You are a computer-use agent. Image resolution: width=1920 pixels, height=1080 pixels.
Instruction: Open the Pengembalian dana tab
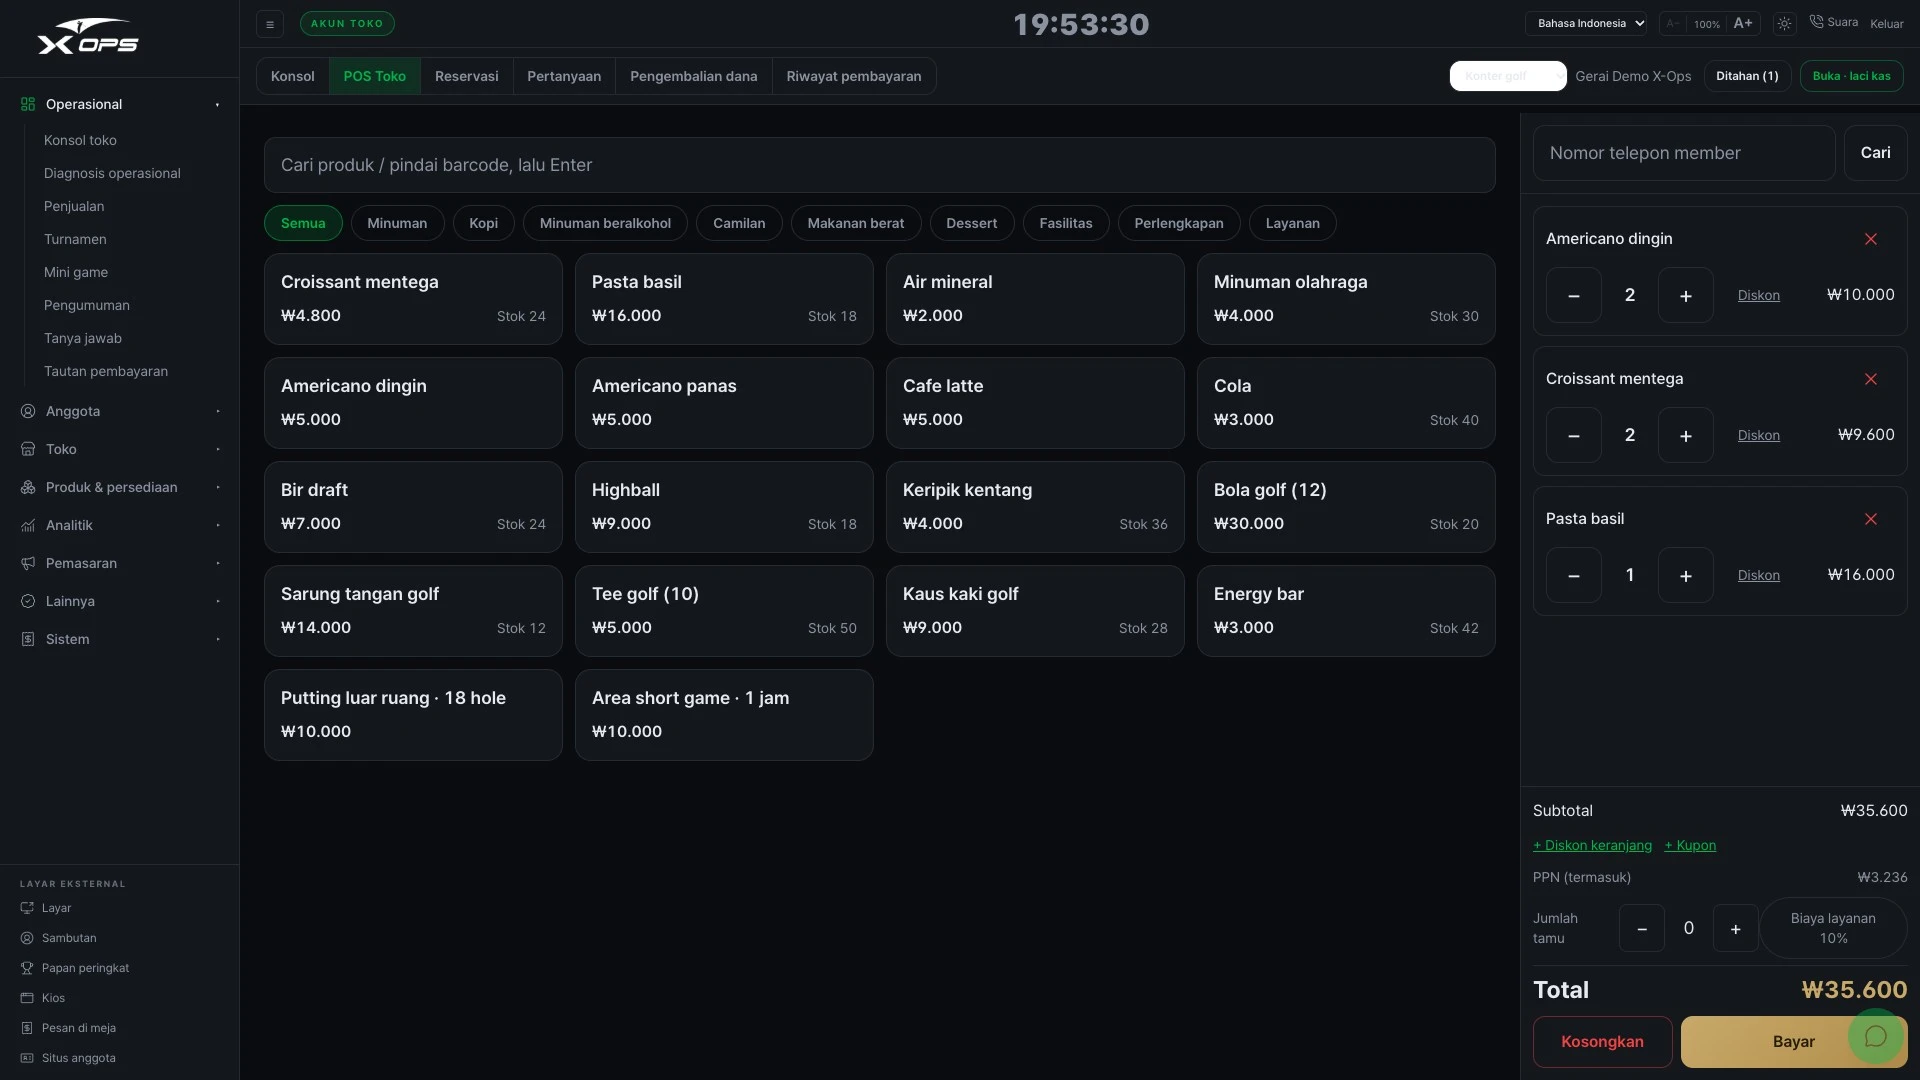click(693, 76)
